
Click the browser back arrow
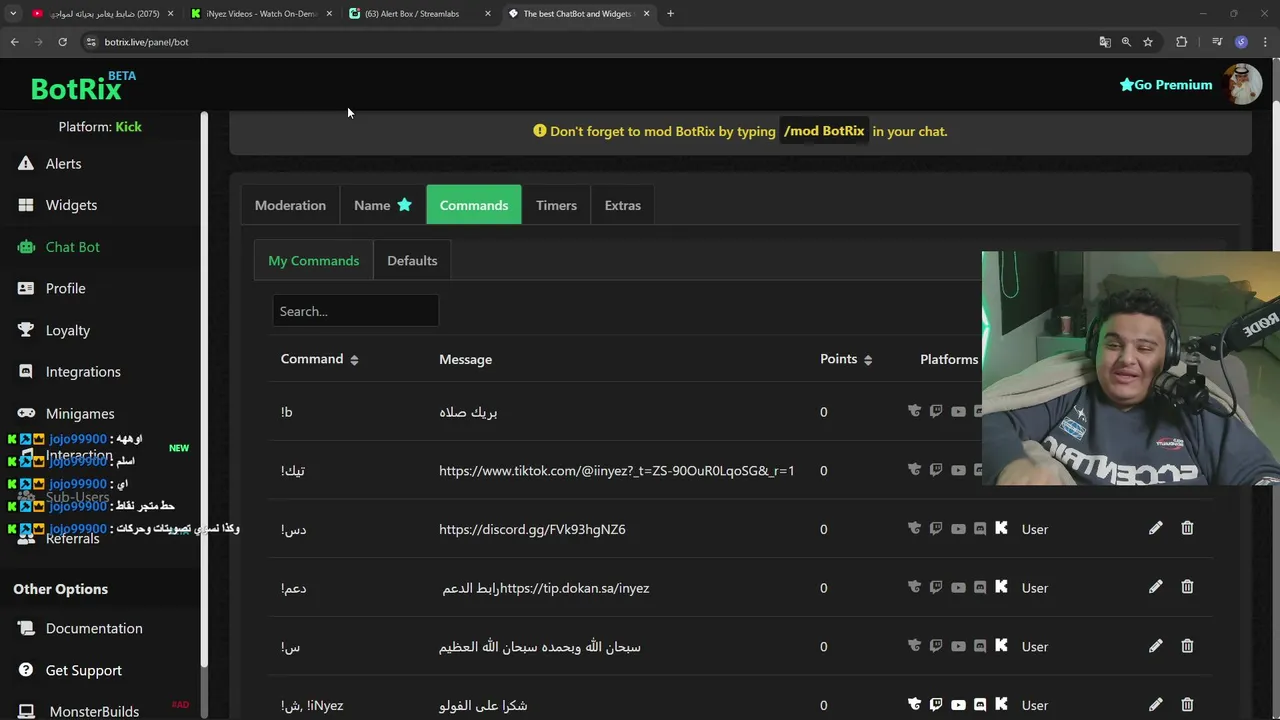pyautogui.click(x=15, y=42)
